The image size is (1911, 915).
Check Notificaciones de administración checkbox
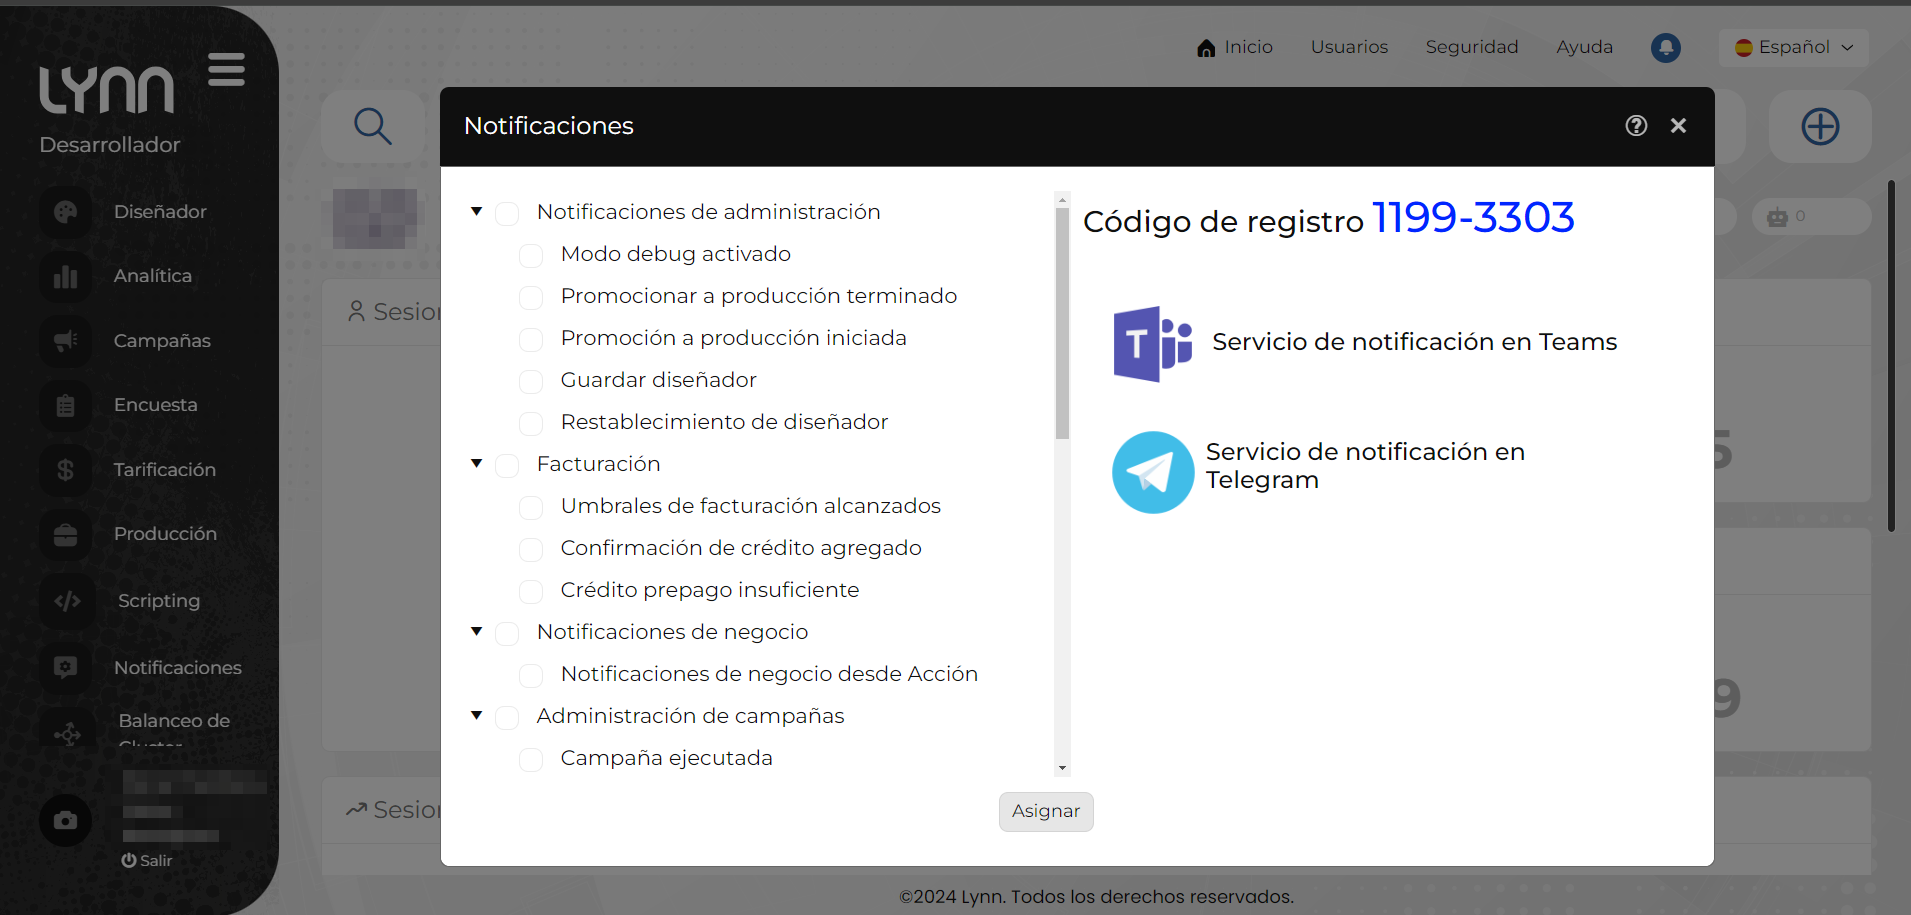507,213
